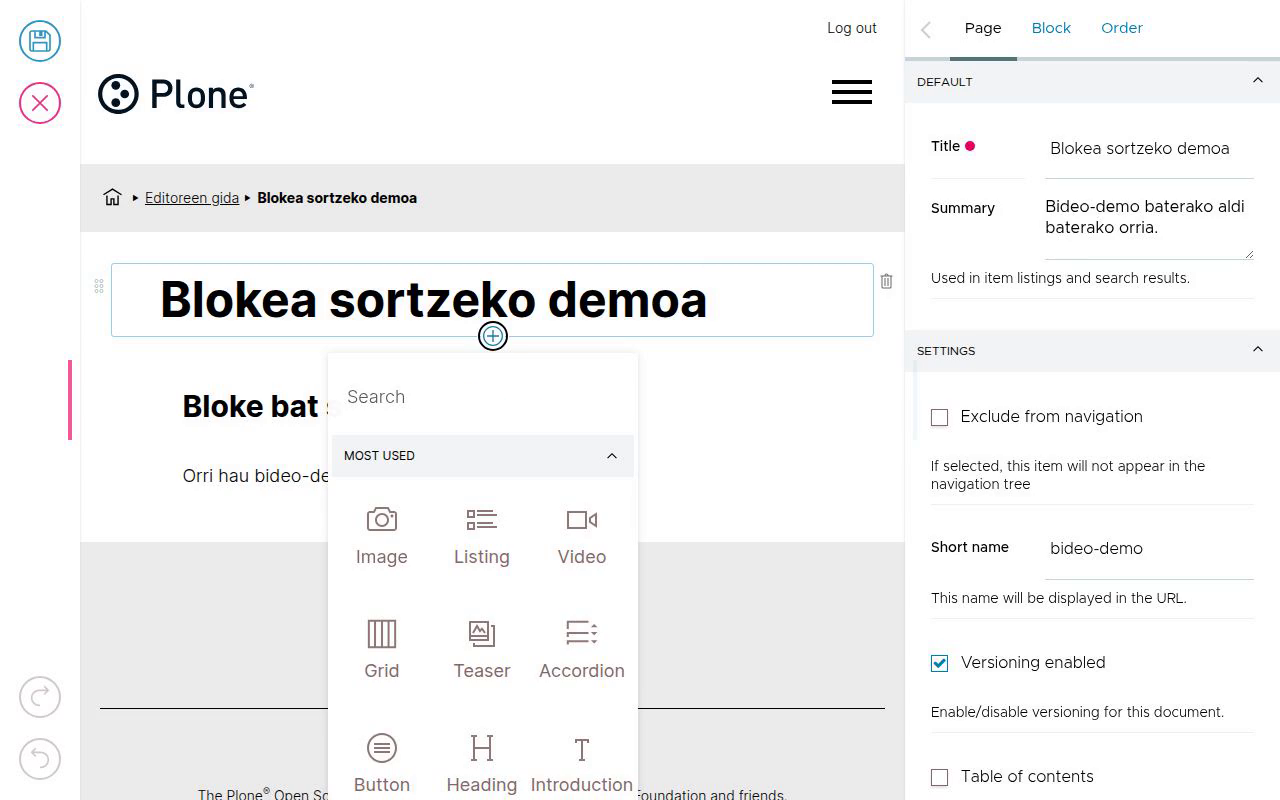
Task: Enable the Table of contents checkbox
Action: [x=939, y=777]
